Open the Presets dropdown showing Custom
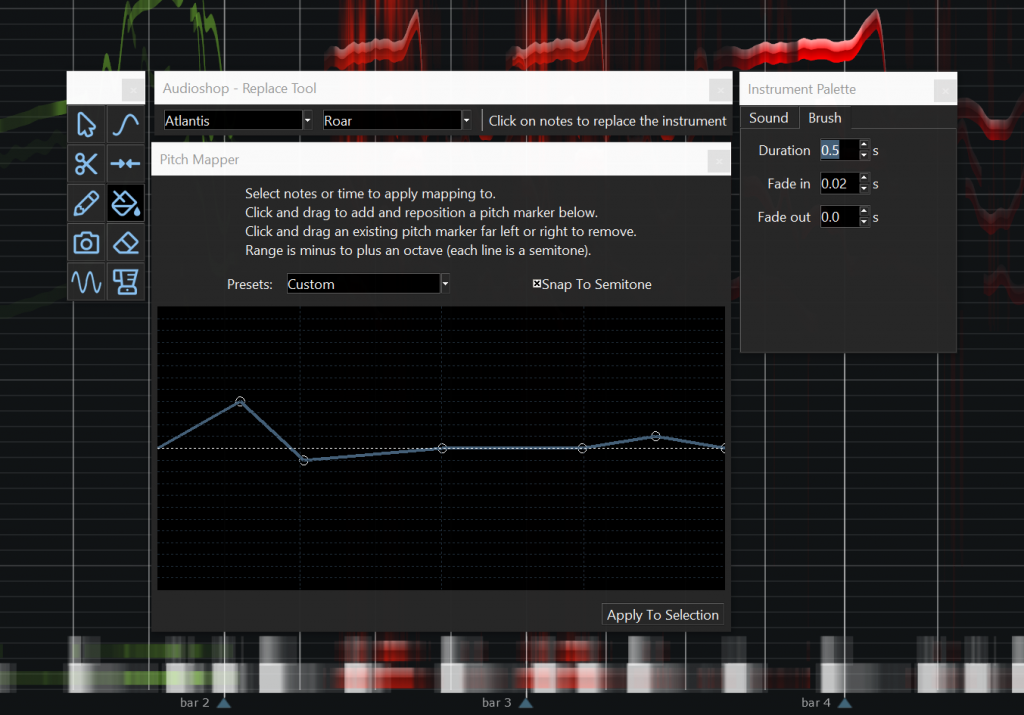Viewport: 1024px width, 715px height. pos(367,284)
